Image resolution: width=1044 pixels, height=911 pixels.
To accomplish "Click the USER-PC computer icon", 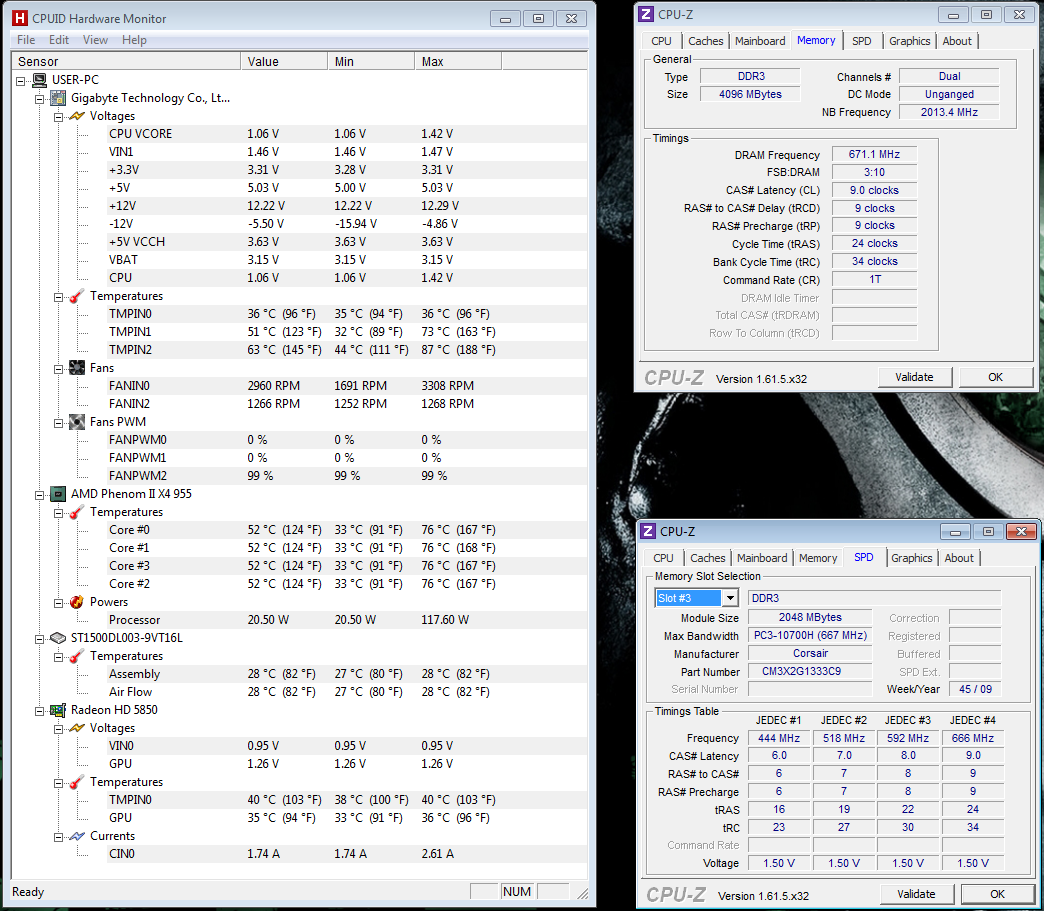I will point(39,80).
